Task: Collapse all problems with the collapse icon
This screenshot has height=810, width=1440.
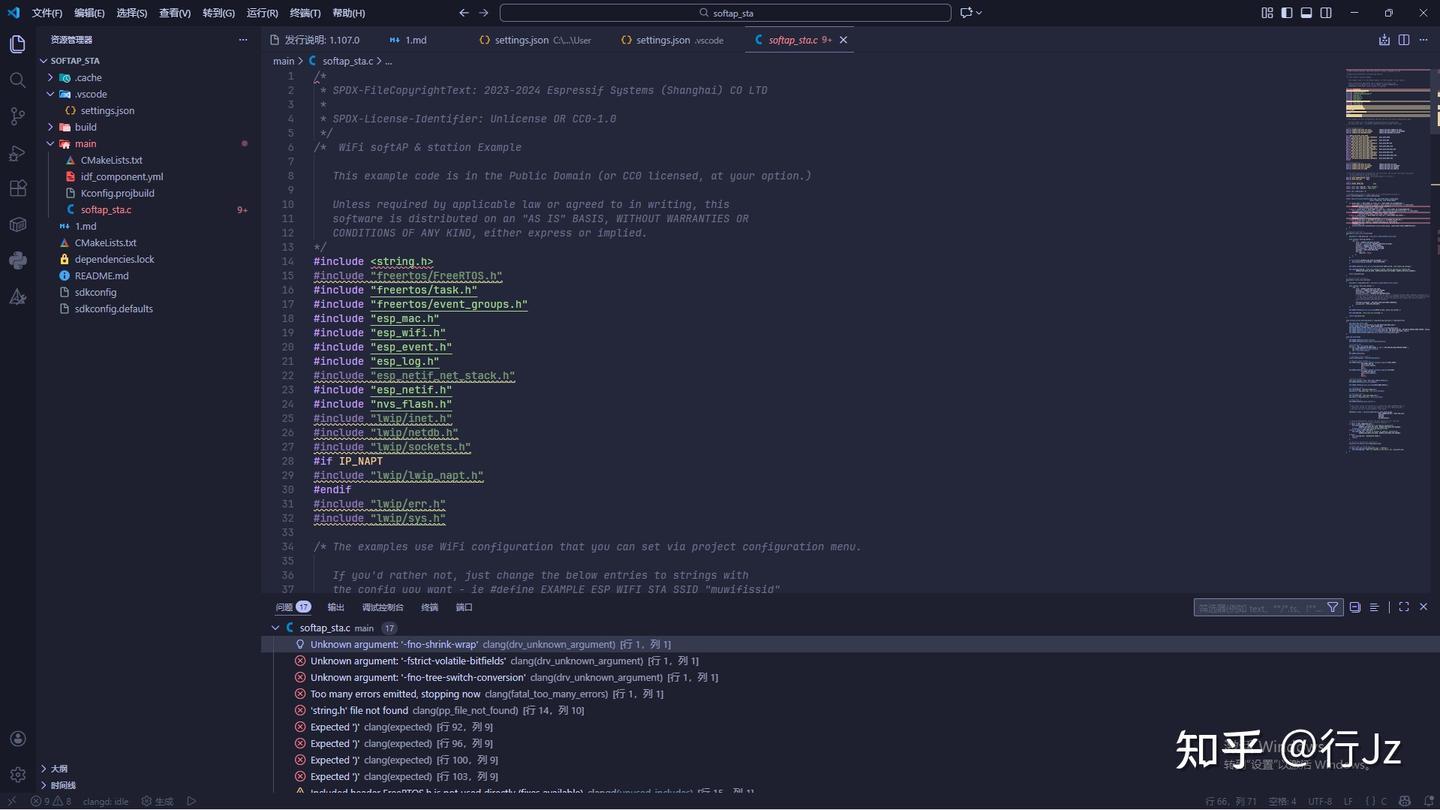Action: click(x=1355, y=607)
